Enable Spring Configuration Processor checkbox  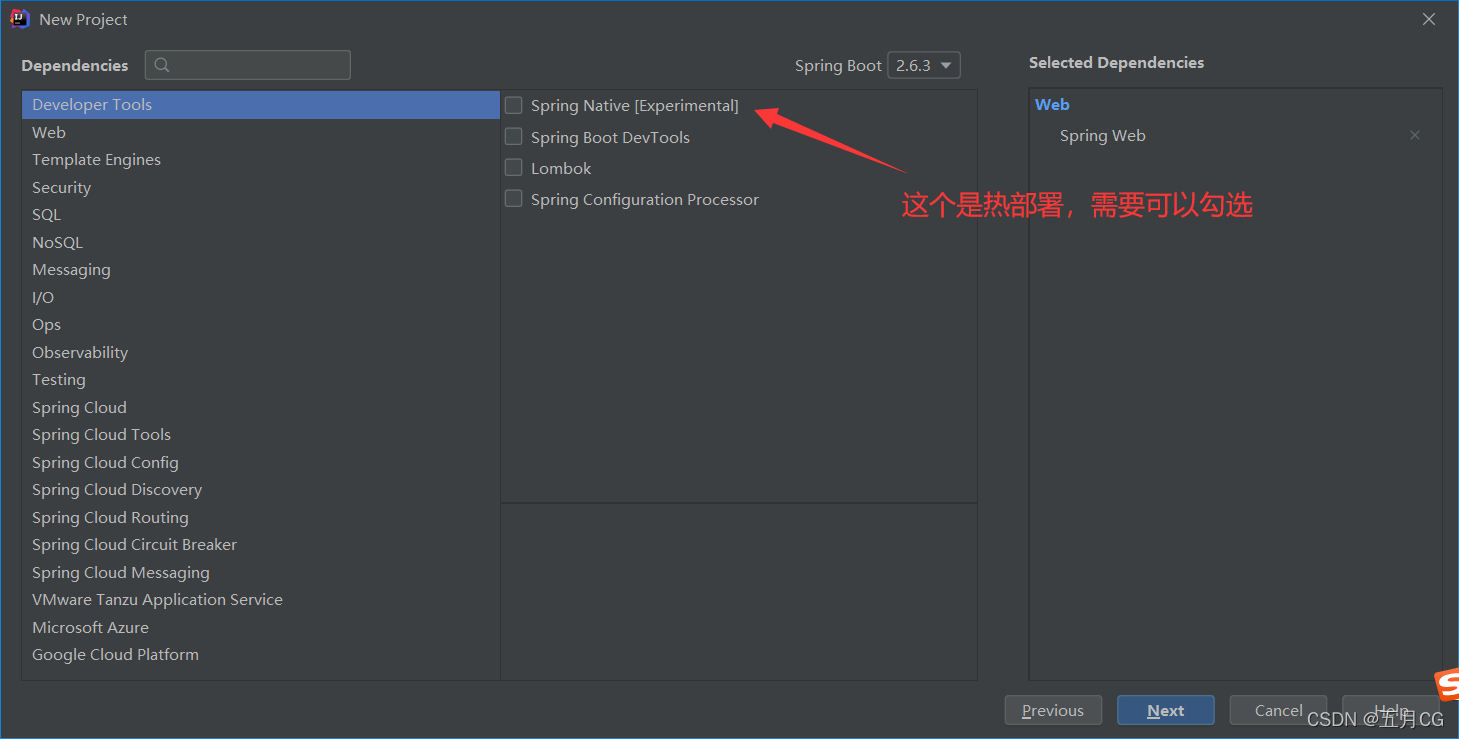[514, 198]
